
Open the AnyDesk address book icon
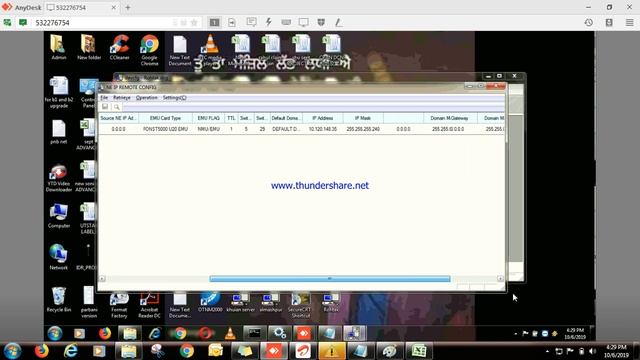coord(609,23)
